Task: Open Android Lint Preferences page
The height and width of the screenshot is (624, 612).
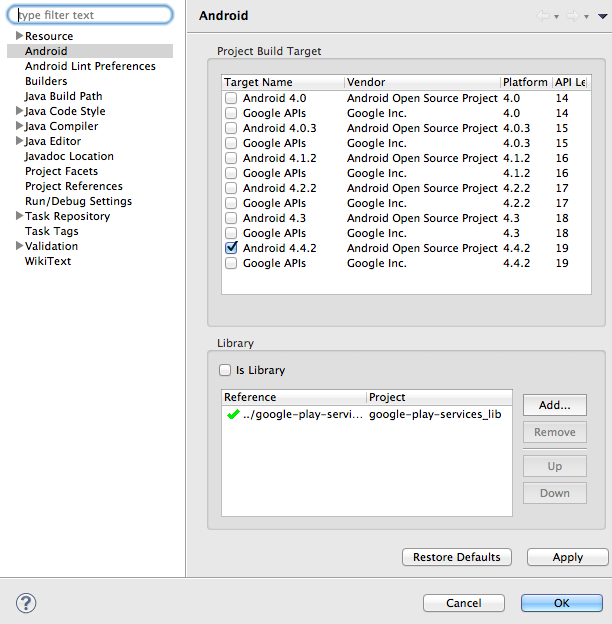Action: pyautogui.click(x=90, y=66)
